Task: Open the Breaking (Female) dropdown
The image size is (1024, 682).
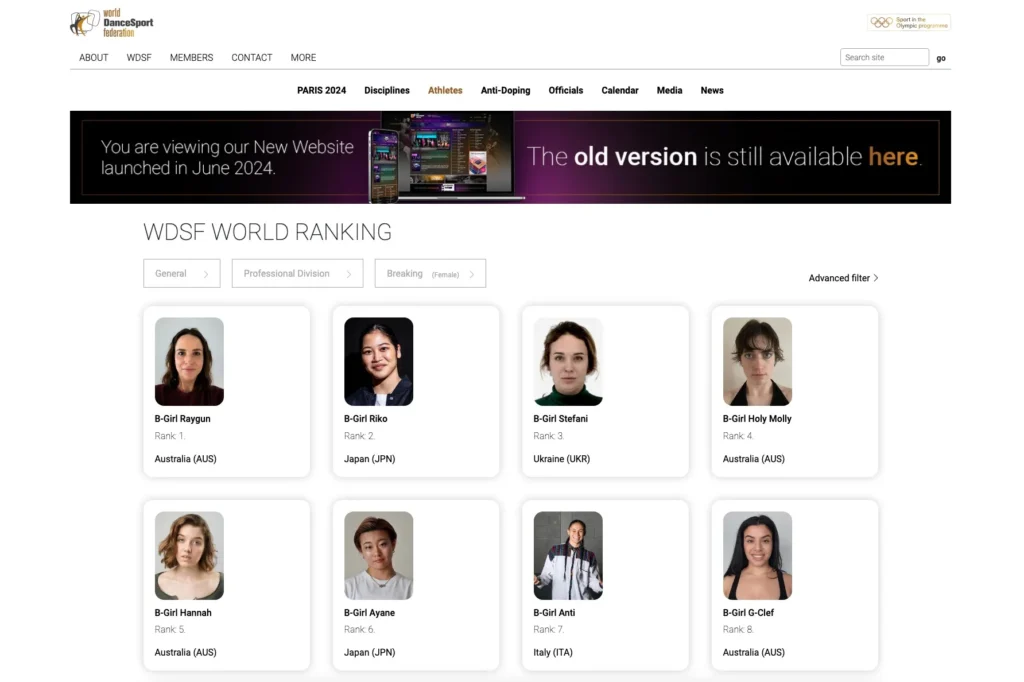Action: pos(430,273)
